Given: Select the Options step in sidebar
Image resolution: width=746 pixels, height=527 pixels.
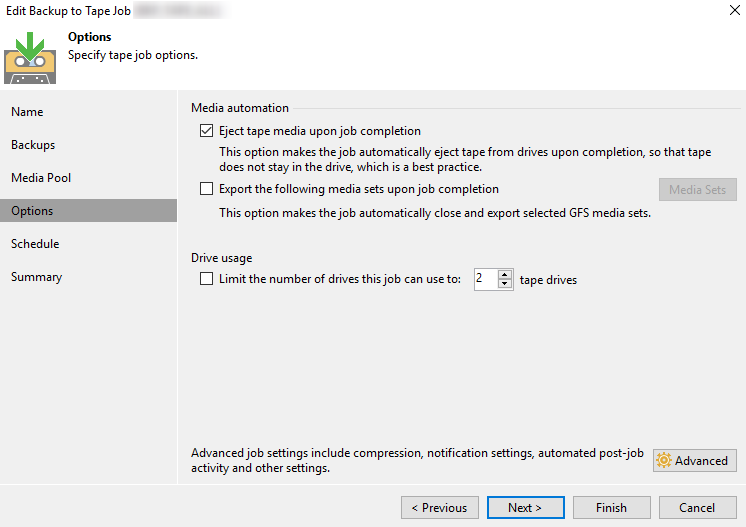Looking at the screenshot, I should pos(33,211).
